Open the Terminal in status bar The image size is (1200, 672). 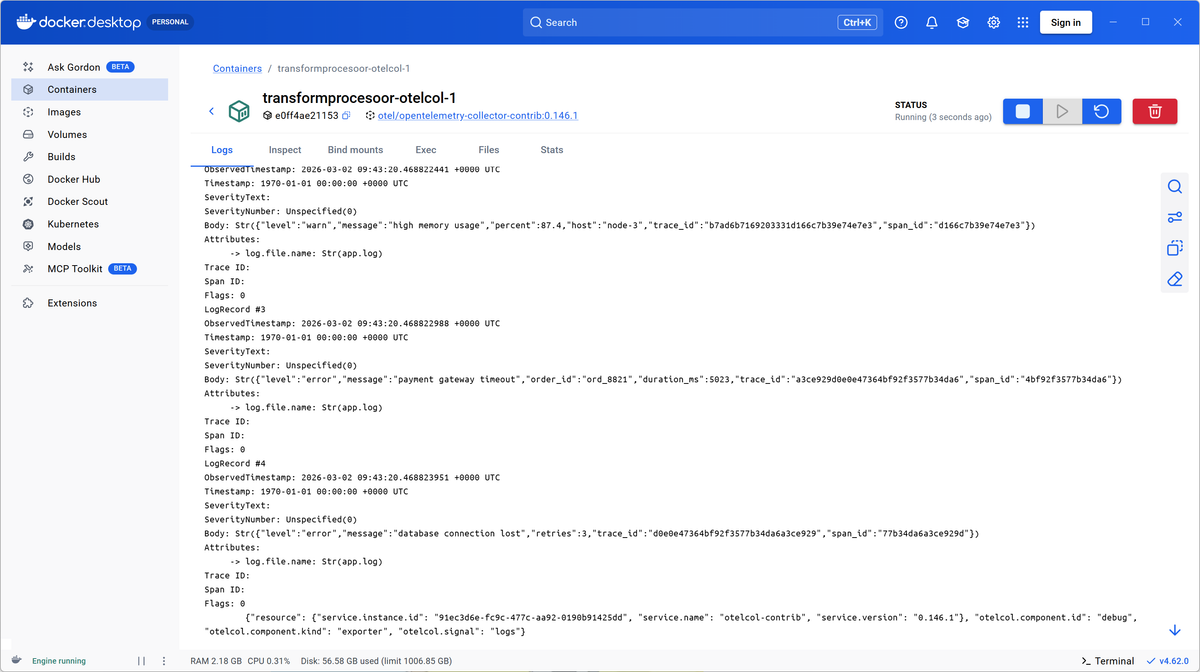coord(1108,661)
